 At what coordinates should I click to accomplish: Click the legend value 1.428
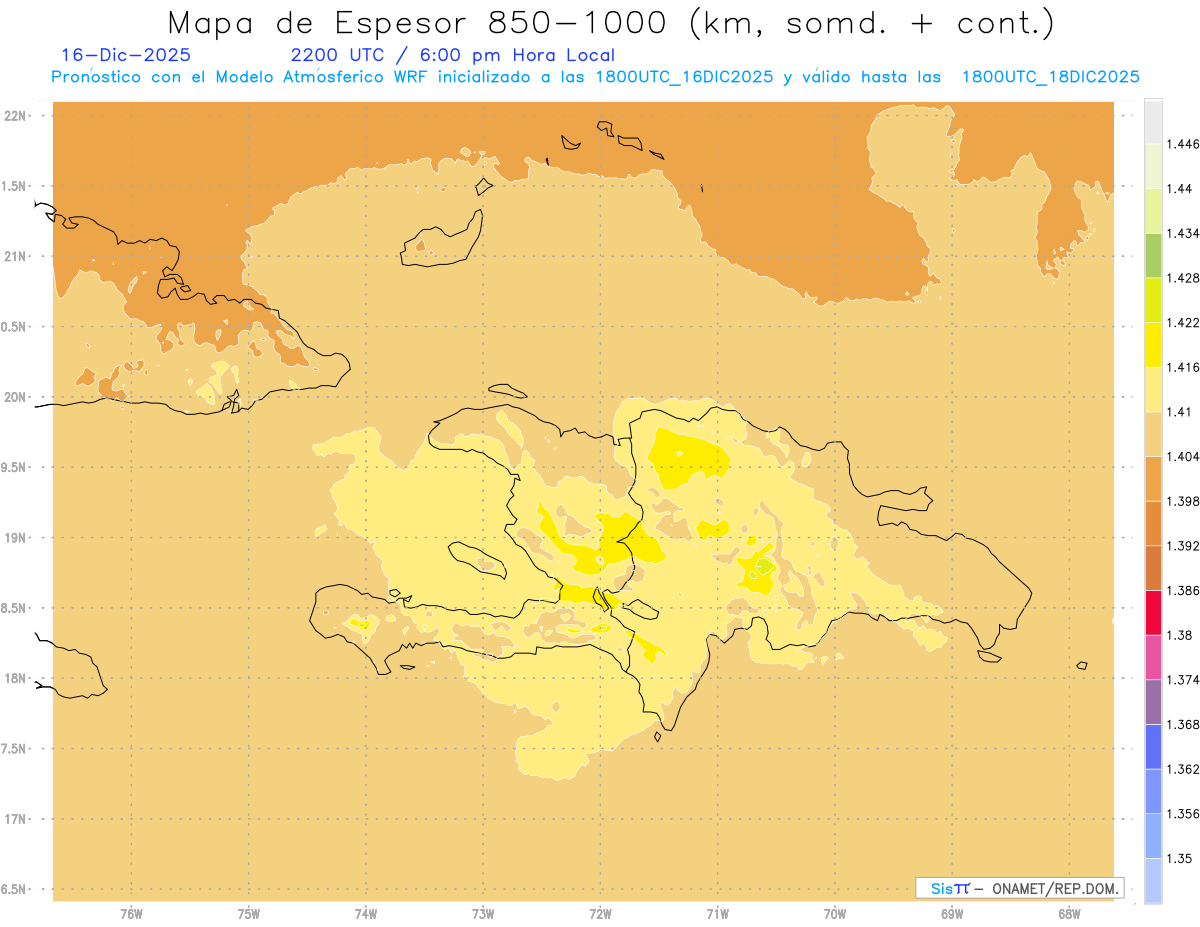pyautogui.click(x=1183, y=278)
